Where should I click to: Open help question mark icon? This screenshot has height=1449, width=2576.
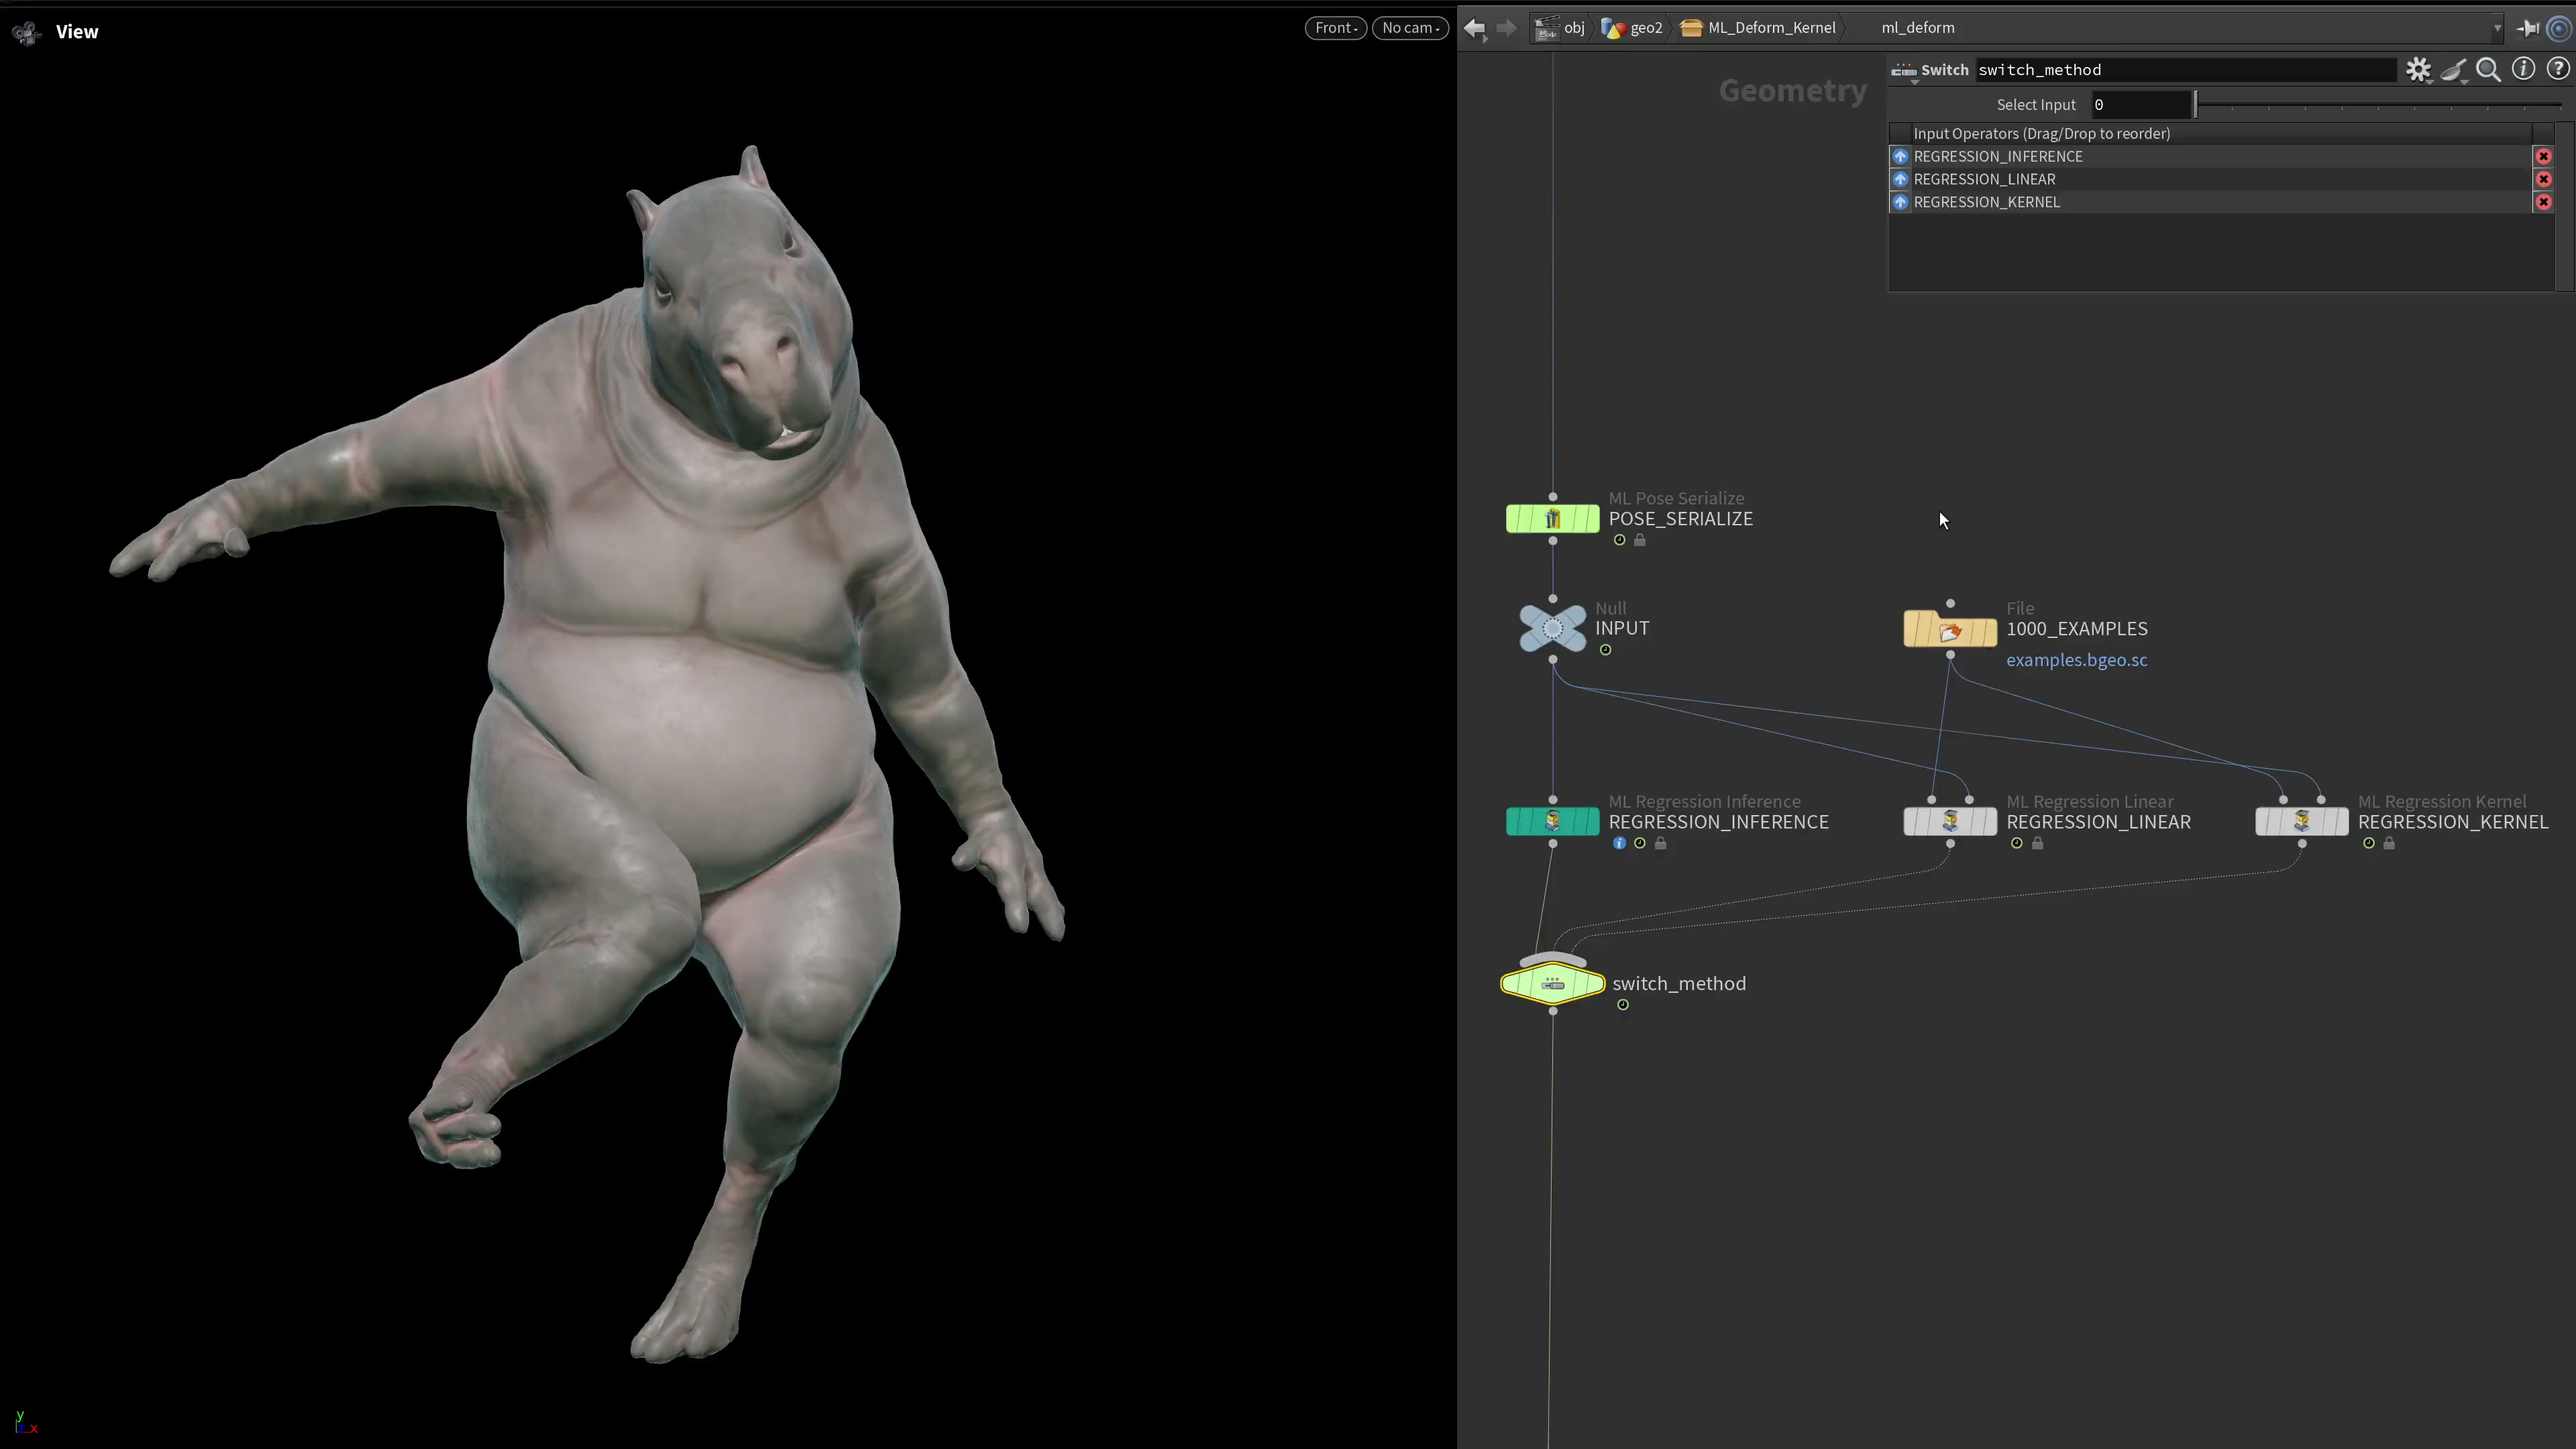tap(2557, 69)
